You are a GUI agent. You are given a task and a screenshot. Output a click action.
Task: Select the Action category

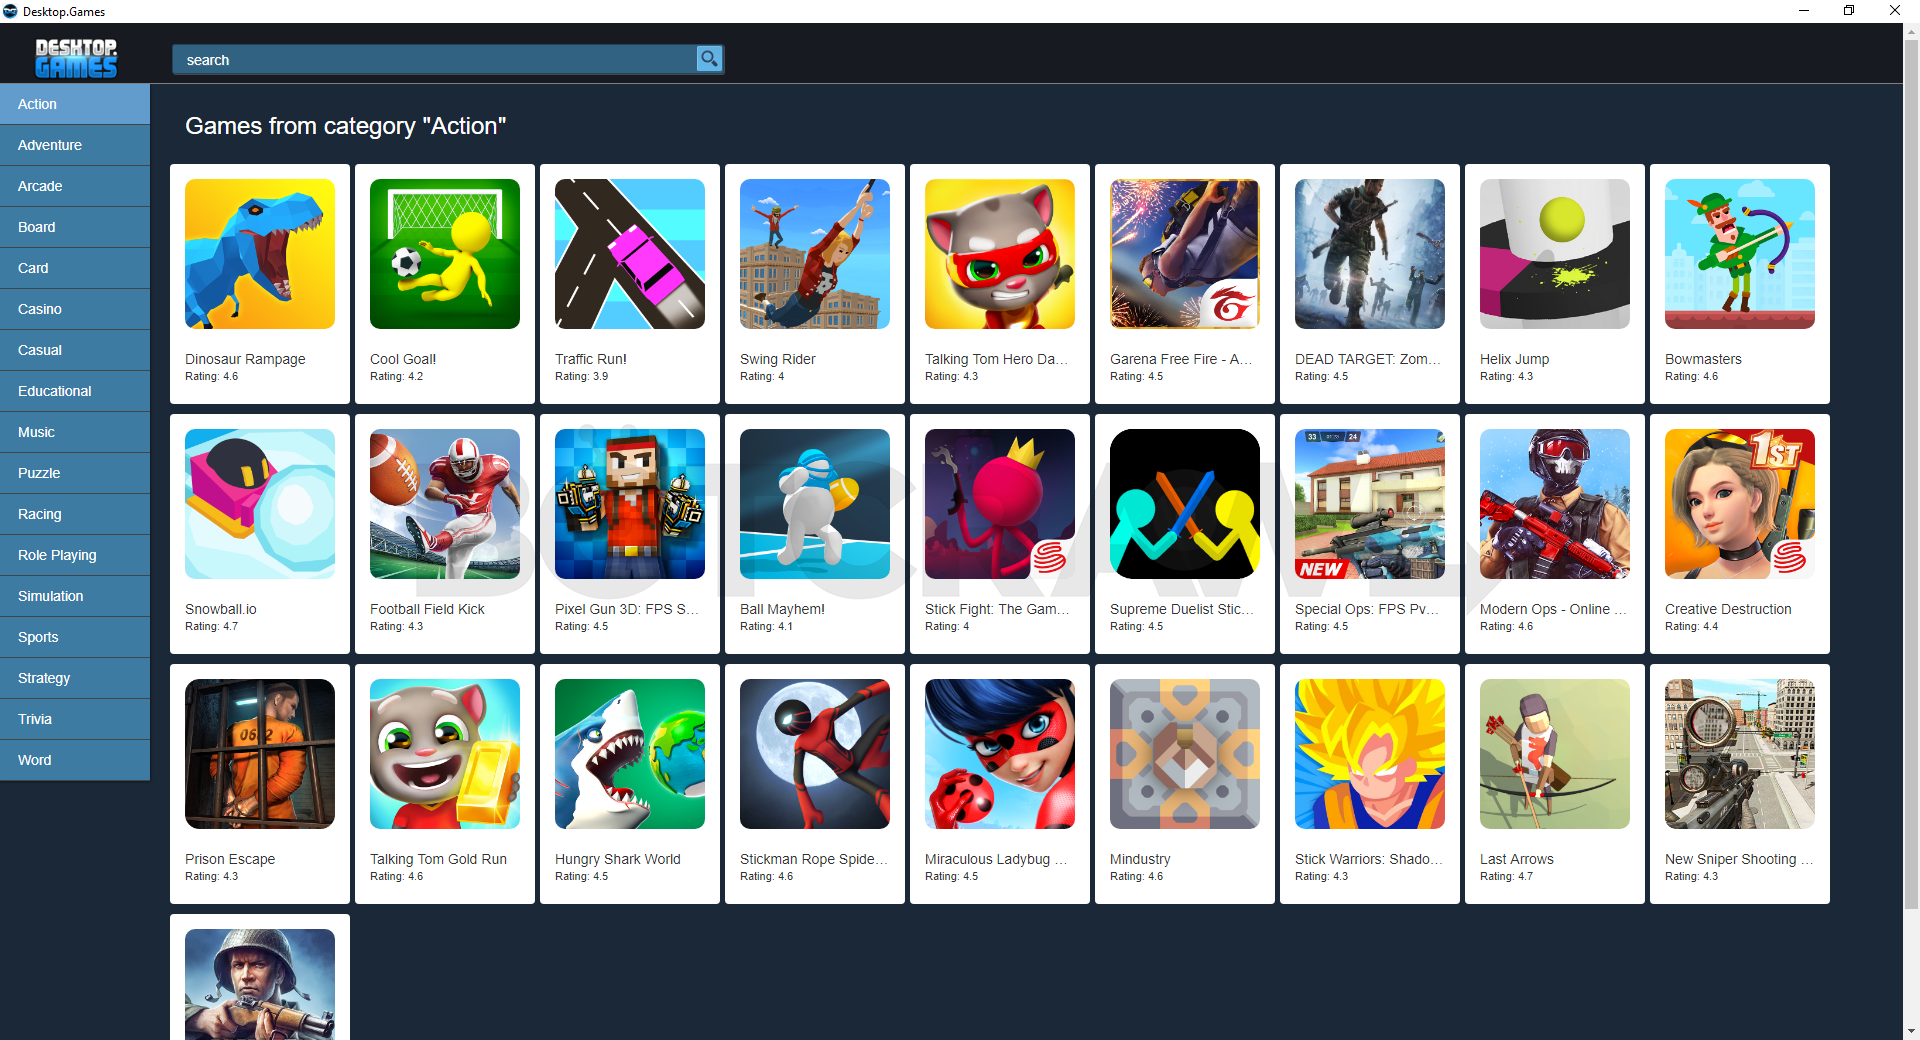click(x=75, y=104)
